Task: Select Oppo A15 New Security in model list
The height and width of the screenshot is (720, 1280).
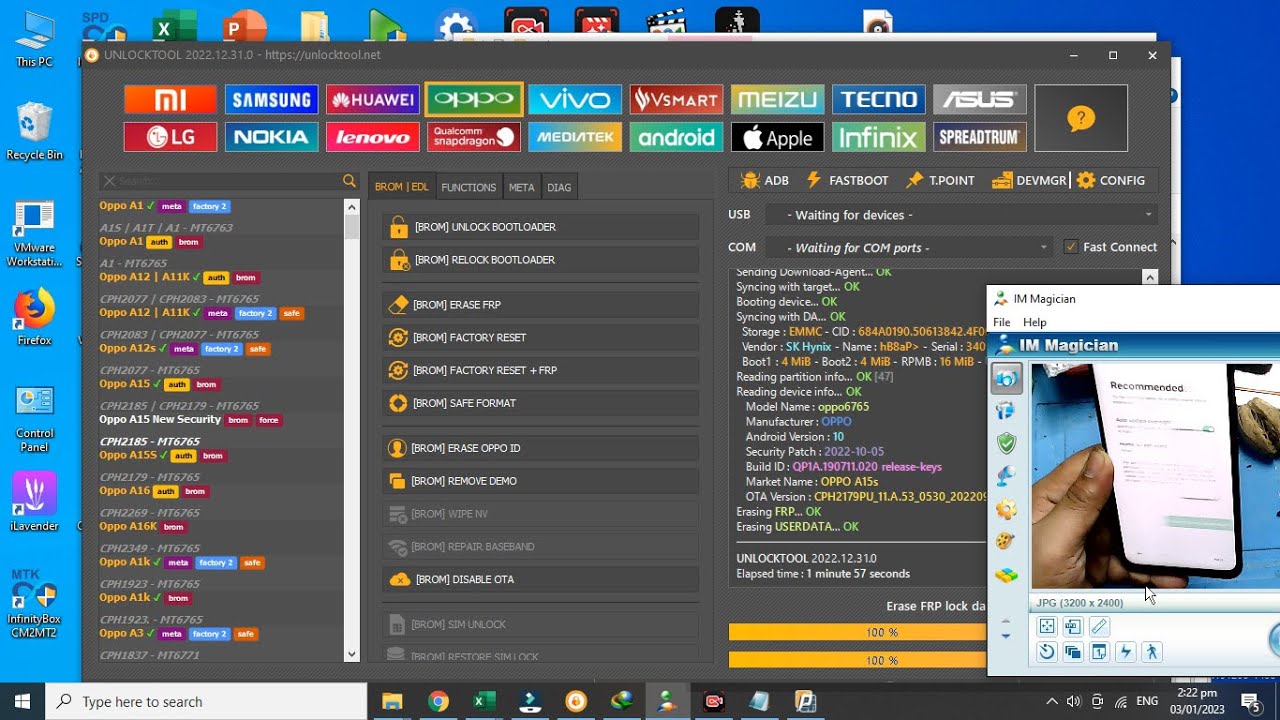Action: [x=160, y=419]
